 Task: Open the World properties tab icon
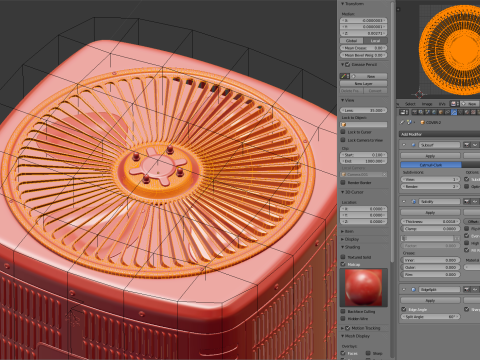[434, 112]
